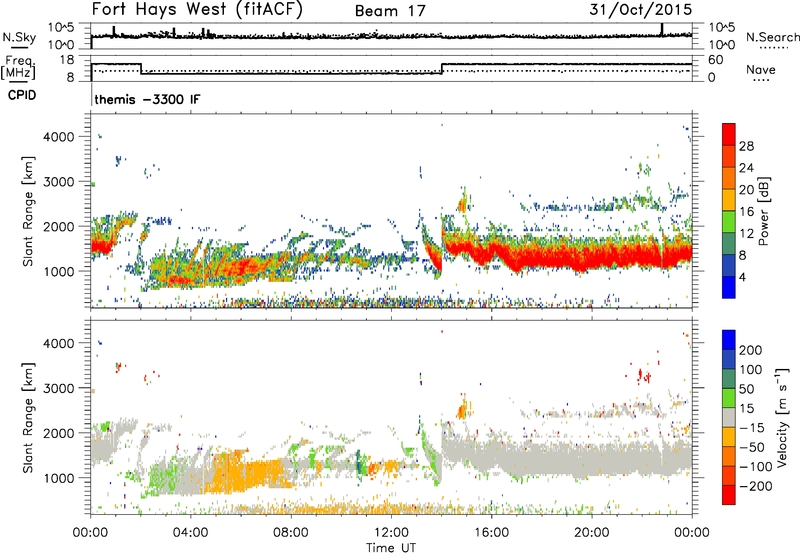Click the "12:00" time tick label

coord(391,533)
